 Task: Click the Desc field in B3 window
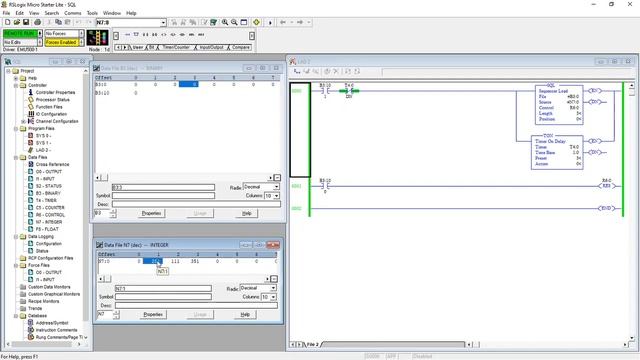196,204
